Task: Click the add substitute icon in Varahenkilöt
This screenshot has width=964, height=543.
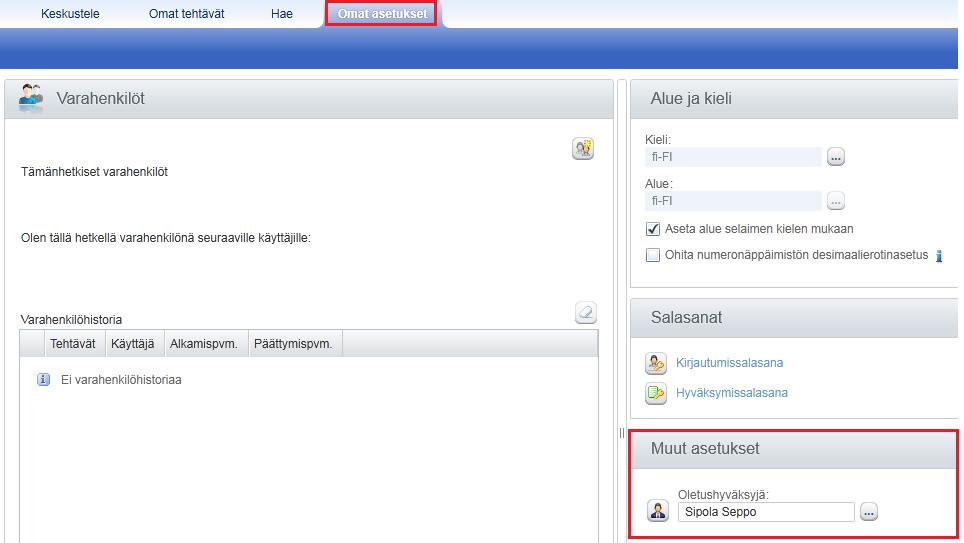Action: (583, 149)
